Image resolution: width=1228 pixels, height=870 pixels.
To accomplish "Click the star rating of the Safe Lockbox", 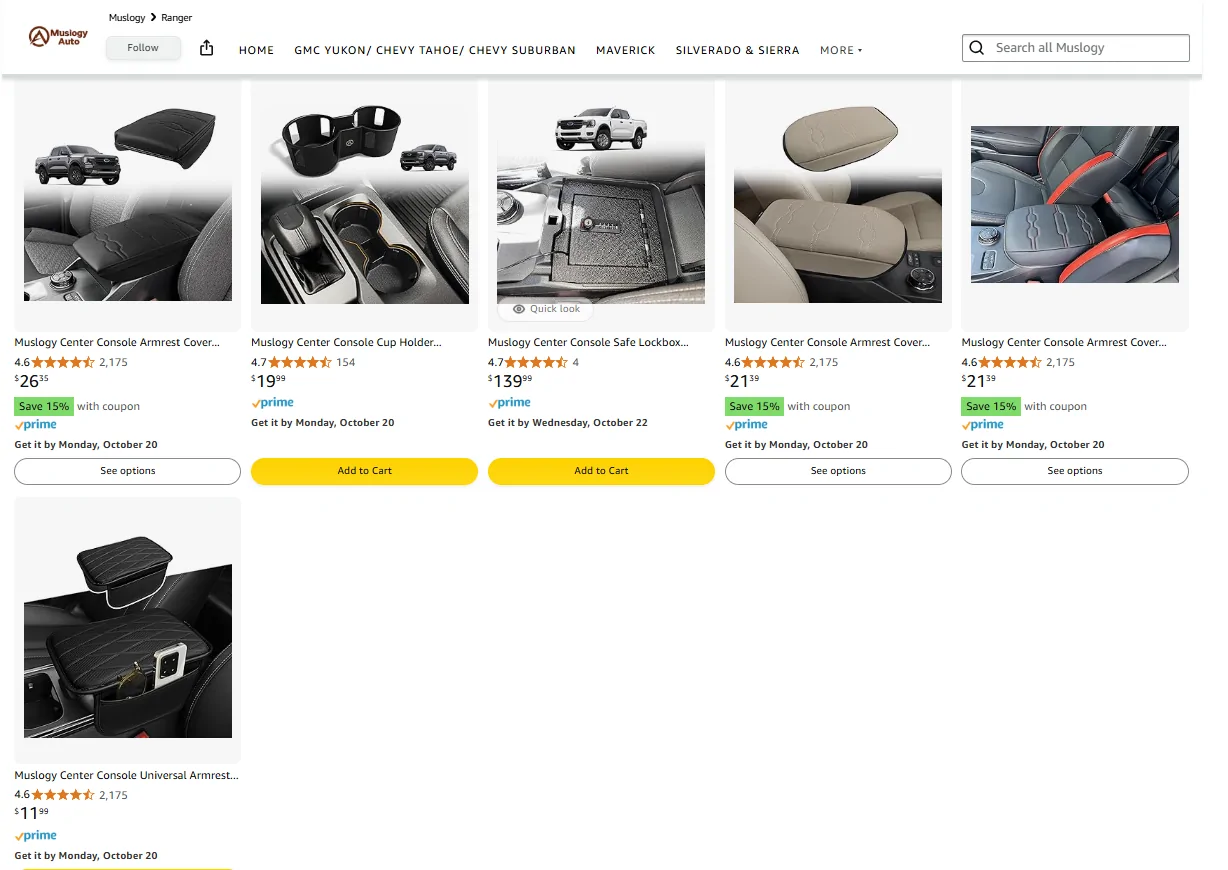I will tap(537, 362).
